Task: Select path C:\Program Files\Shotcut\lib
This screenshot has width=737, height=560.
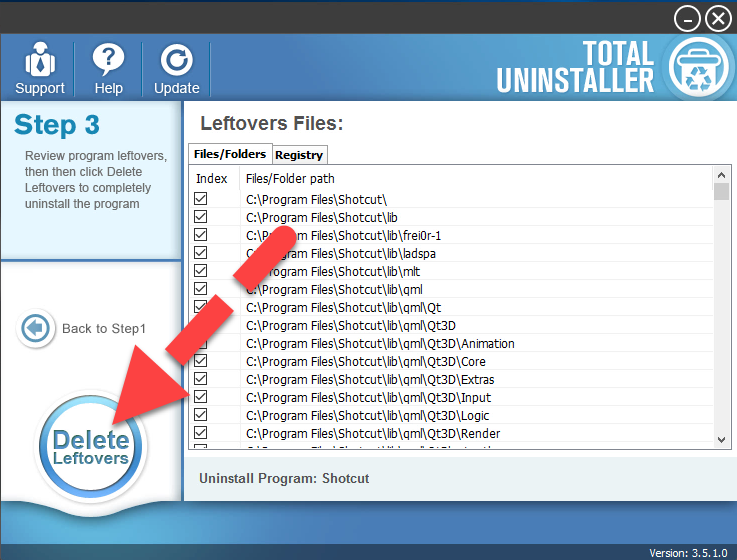Action: [x=321, y=218]
